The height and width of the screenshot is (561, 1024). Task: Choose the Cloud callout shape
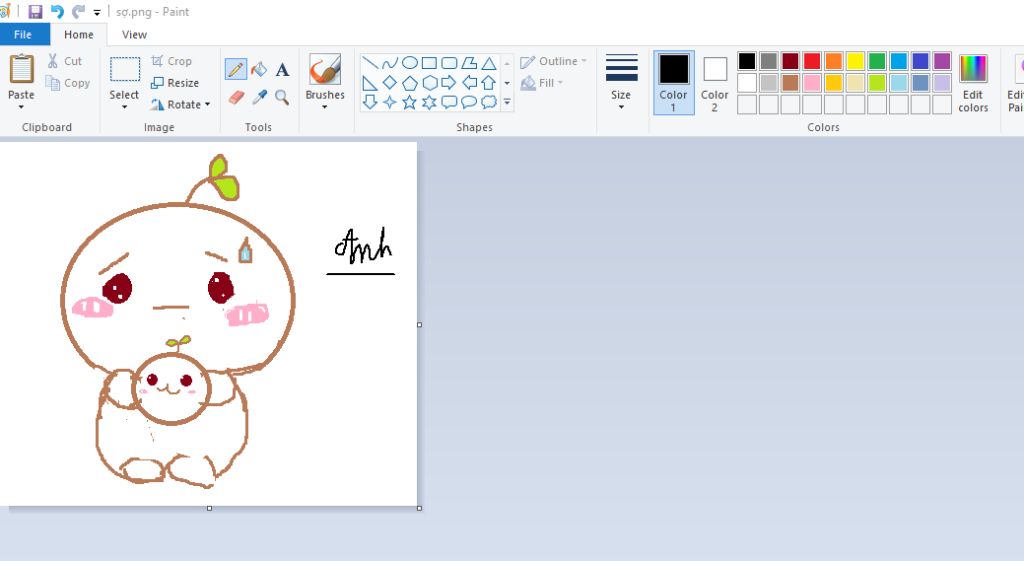pyautogui.click(x=488, y=102)
